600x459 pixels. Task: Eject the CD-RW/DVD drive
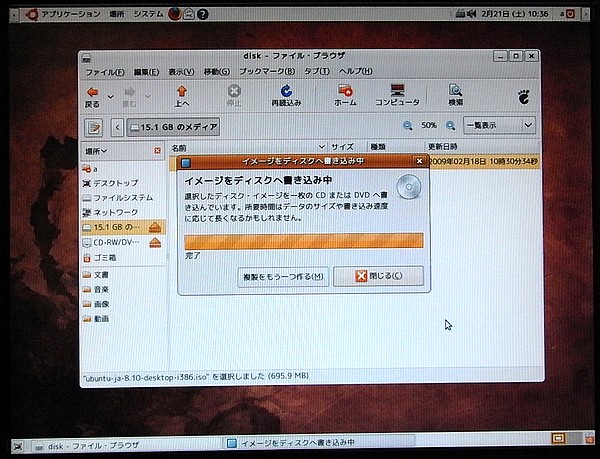point(155,243)
